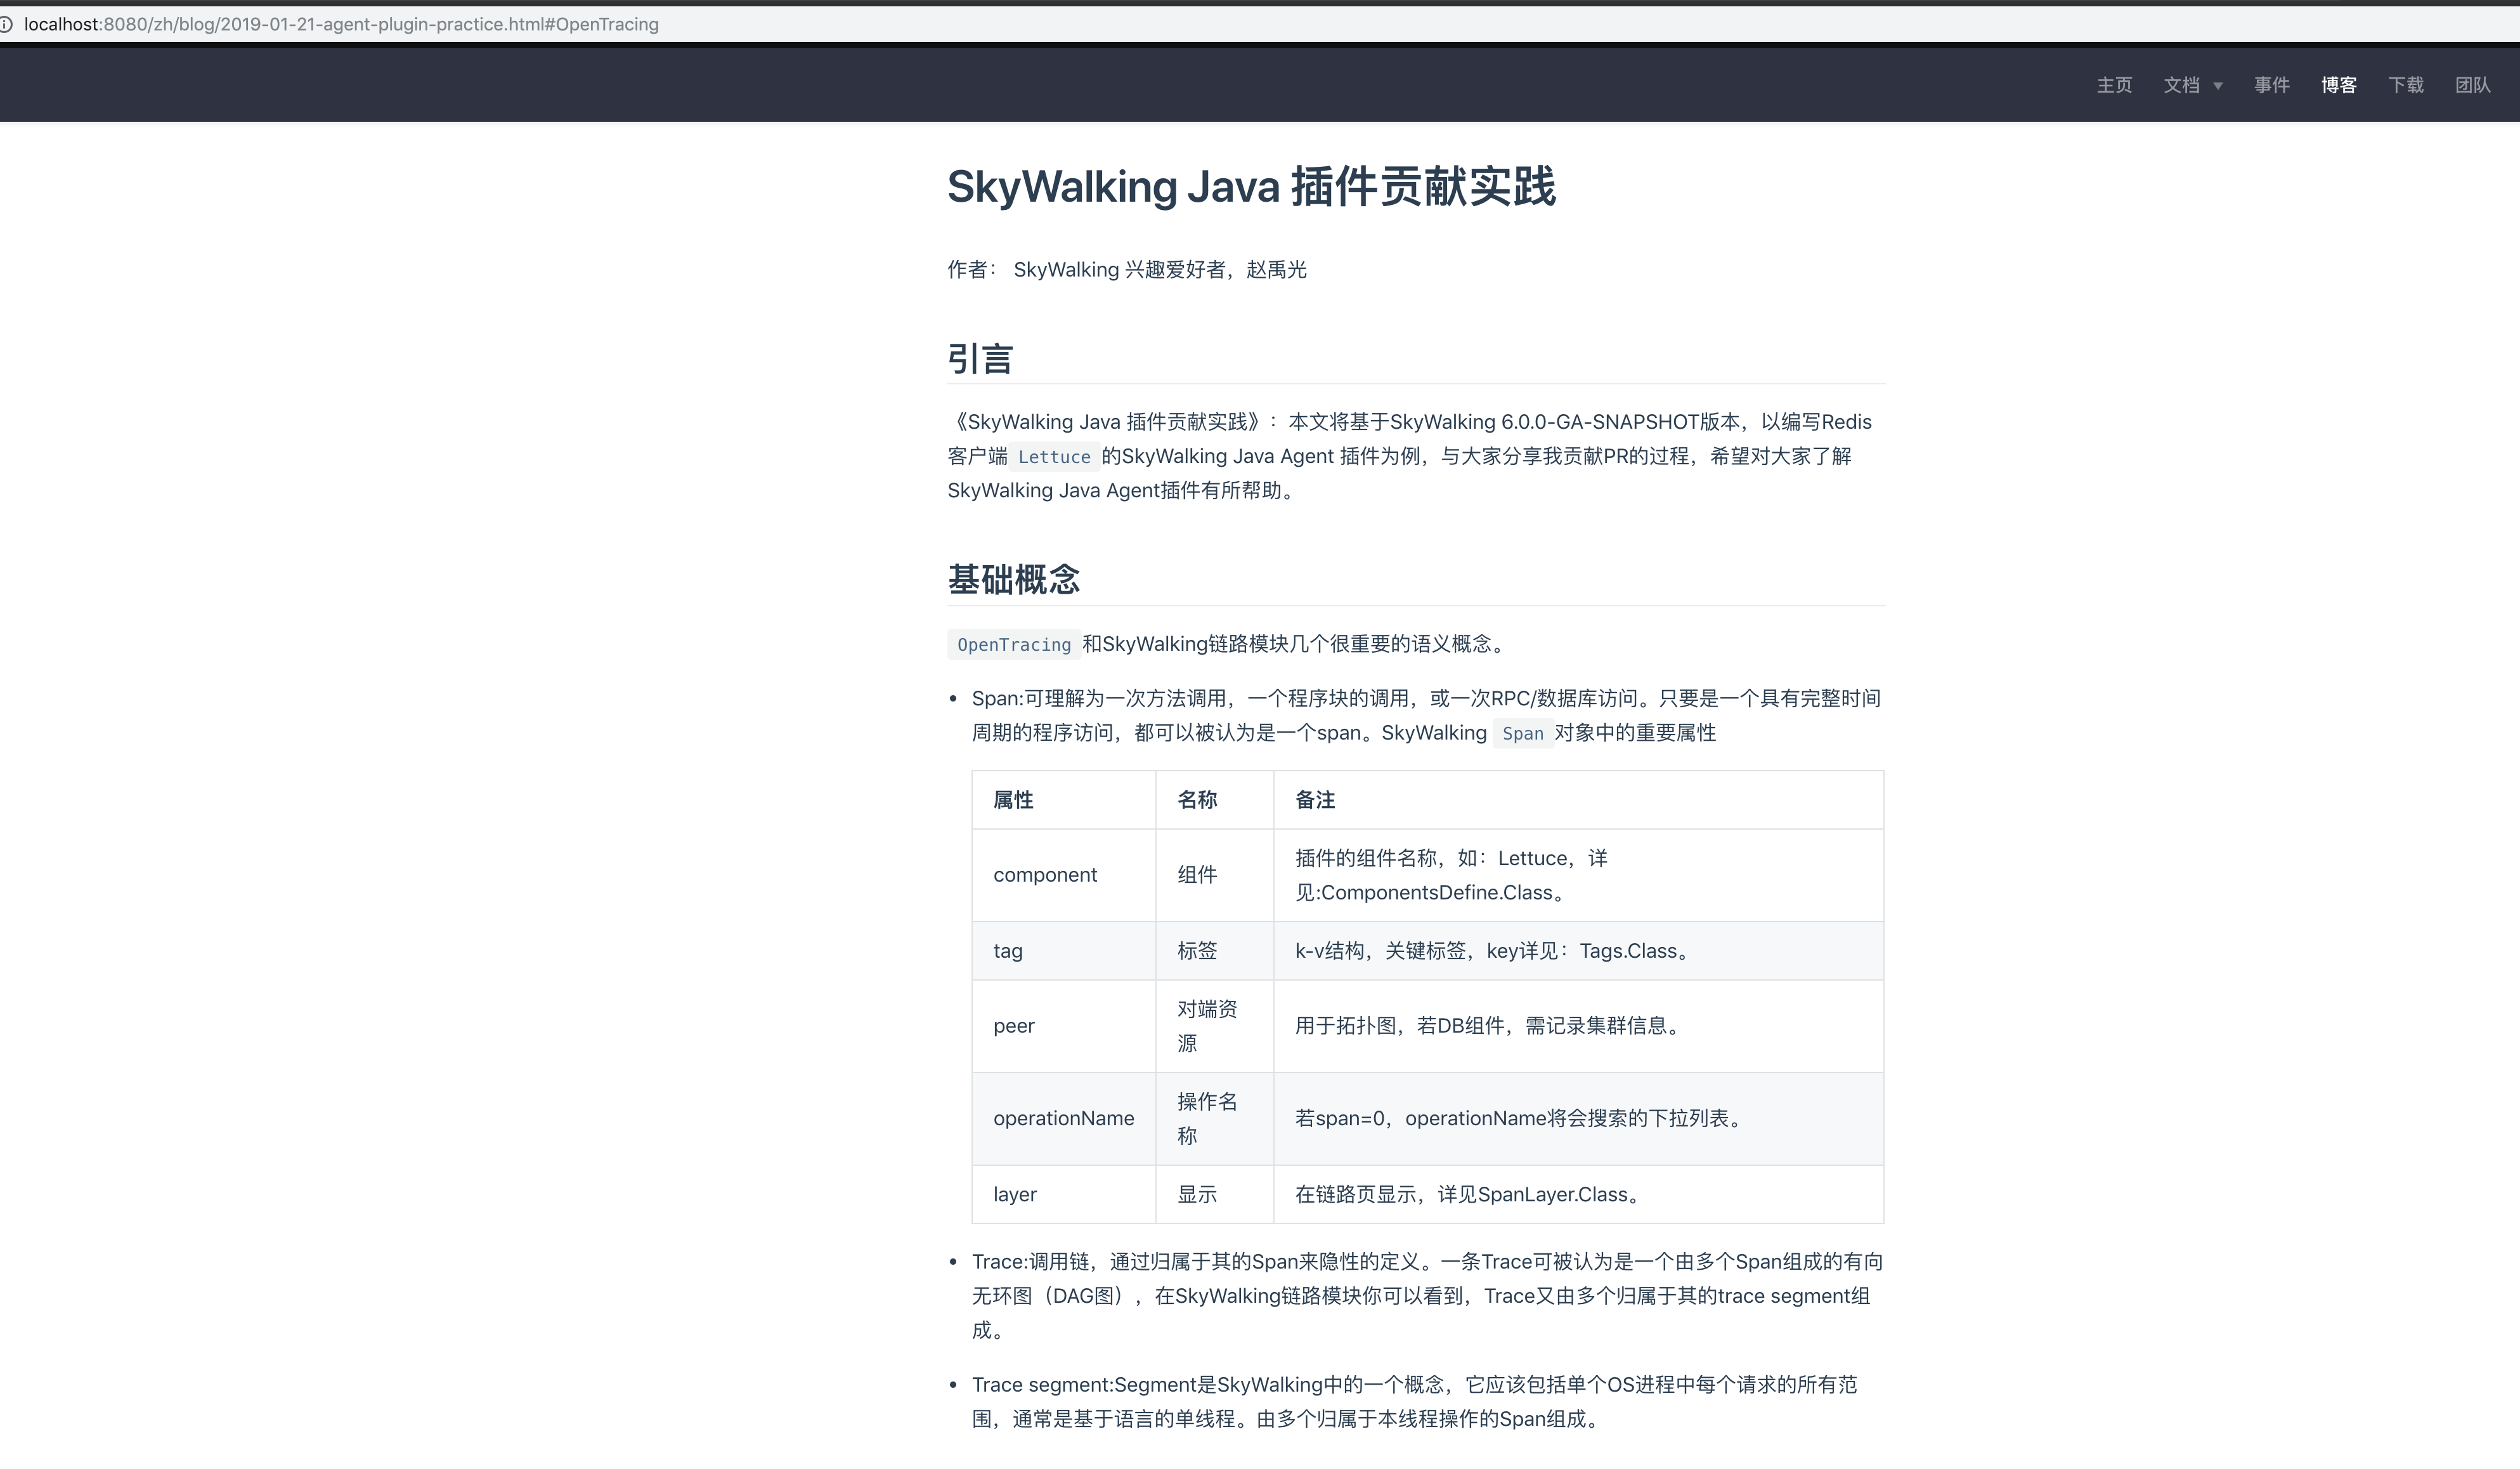Click the 属性 table column header
Image resolution: width=2520 pixels, height=1469 pixels.
click(x=1013, y=800)
